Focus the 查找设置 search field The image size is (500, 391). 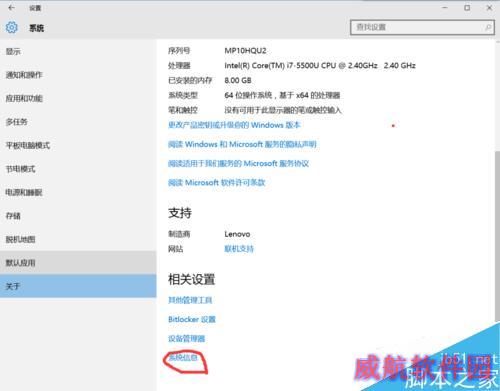pos(422,27)
